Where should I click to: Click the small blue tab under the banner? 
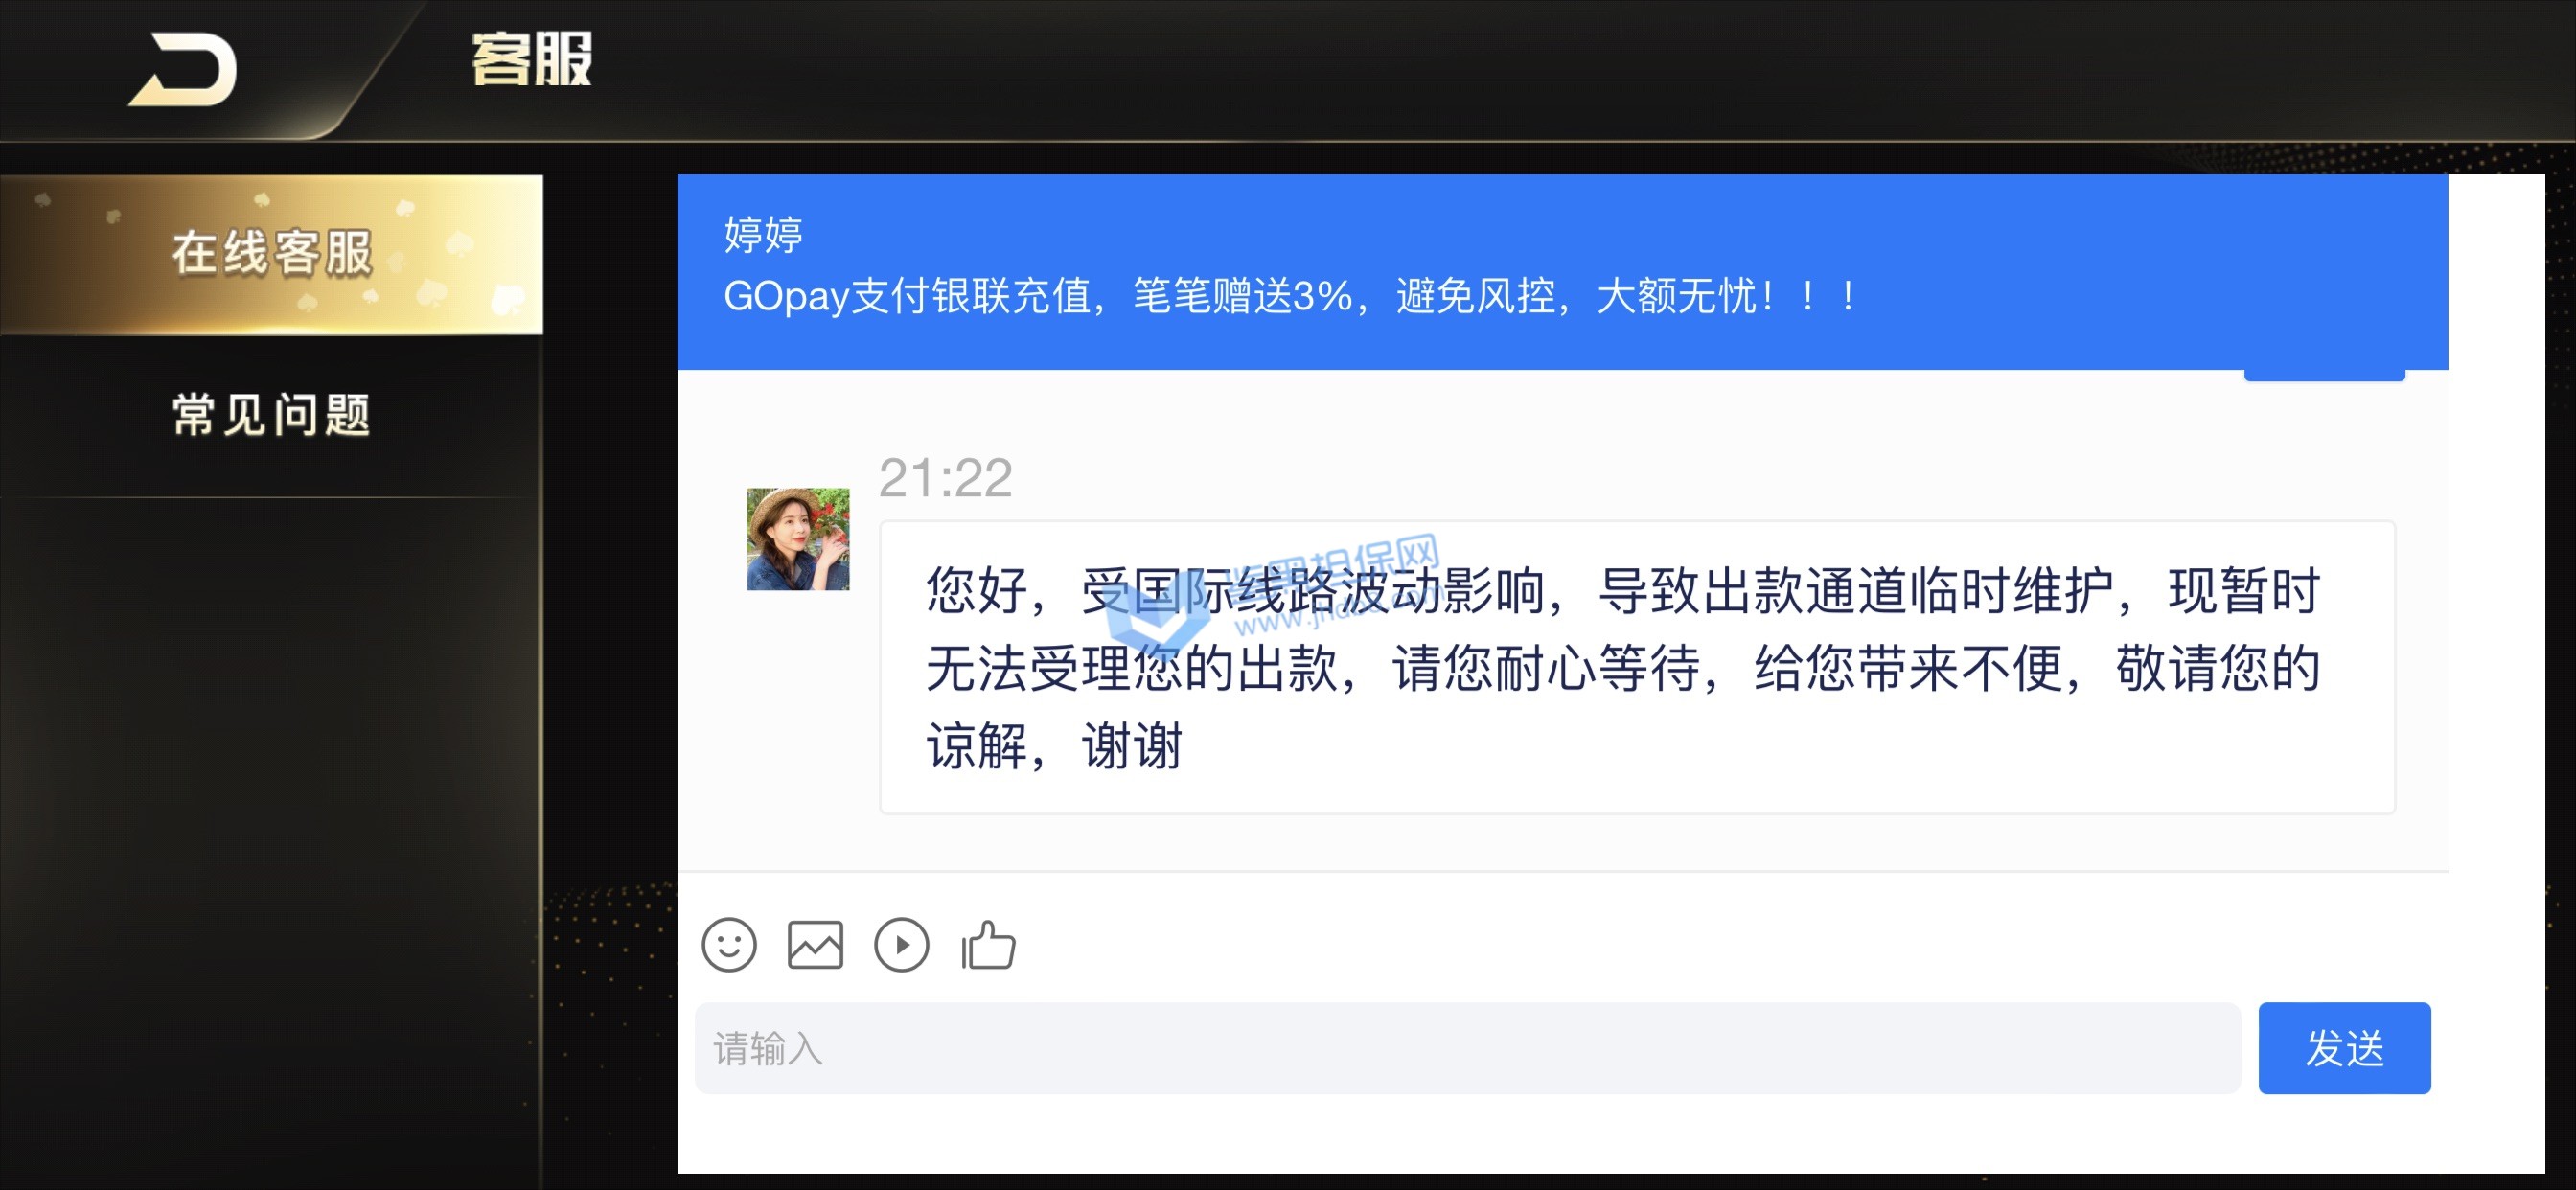pos(2324,375)
